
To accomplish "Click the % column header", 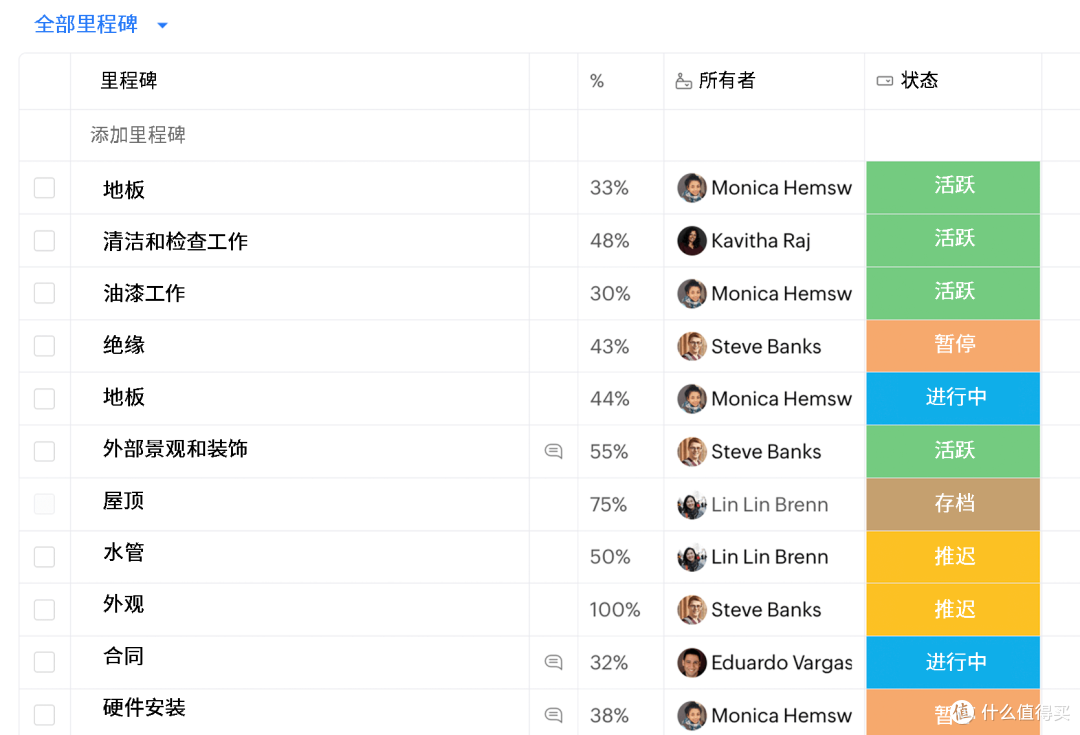I will [596, 81].
